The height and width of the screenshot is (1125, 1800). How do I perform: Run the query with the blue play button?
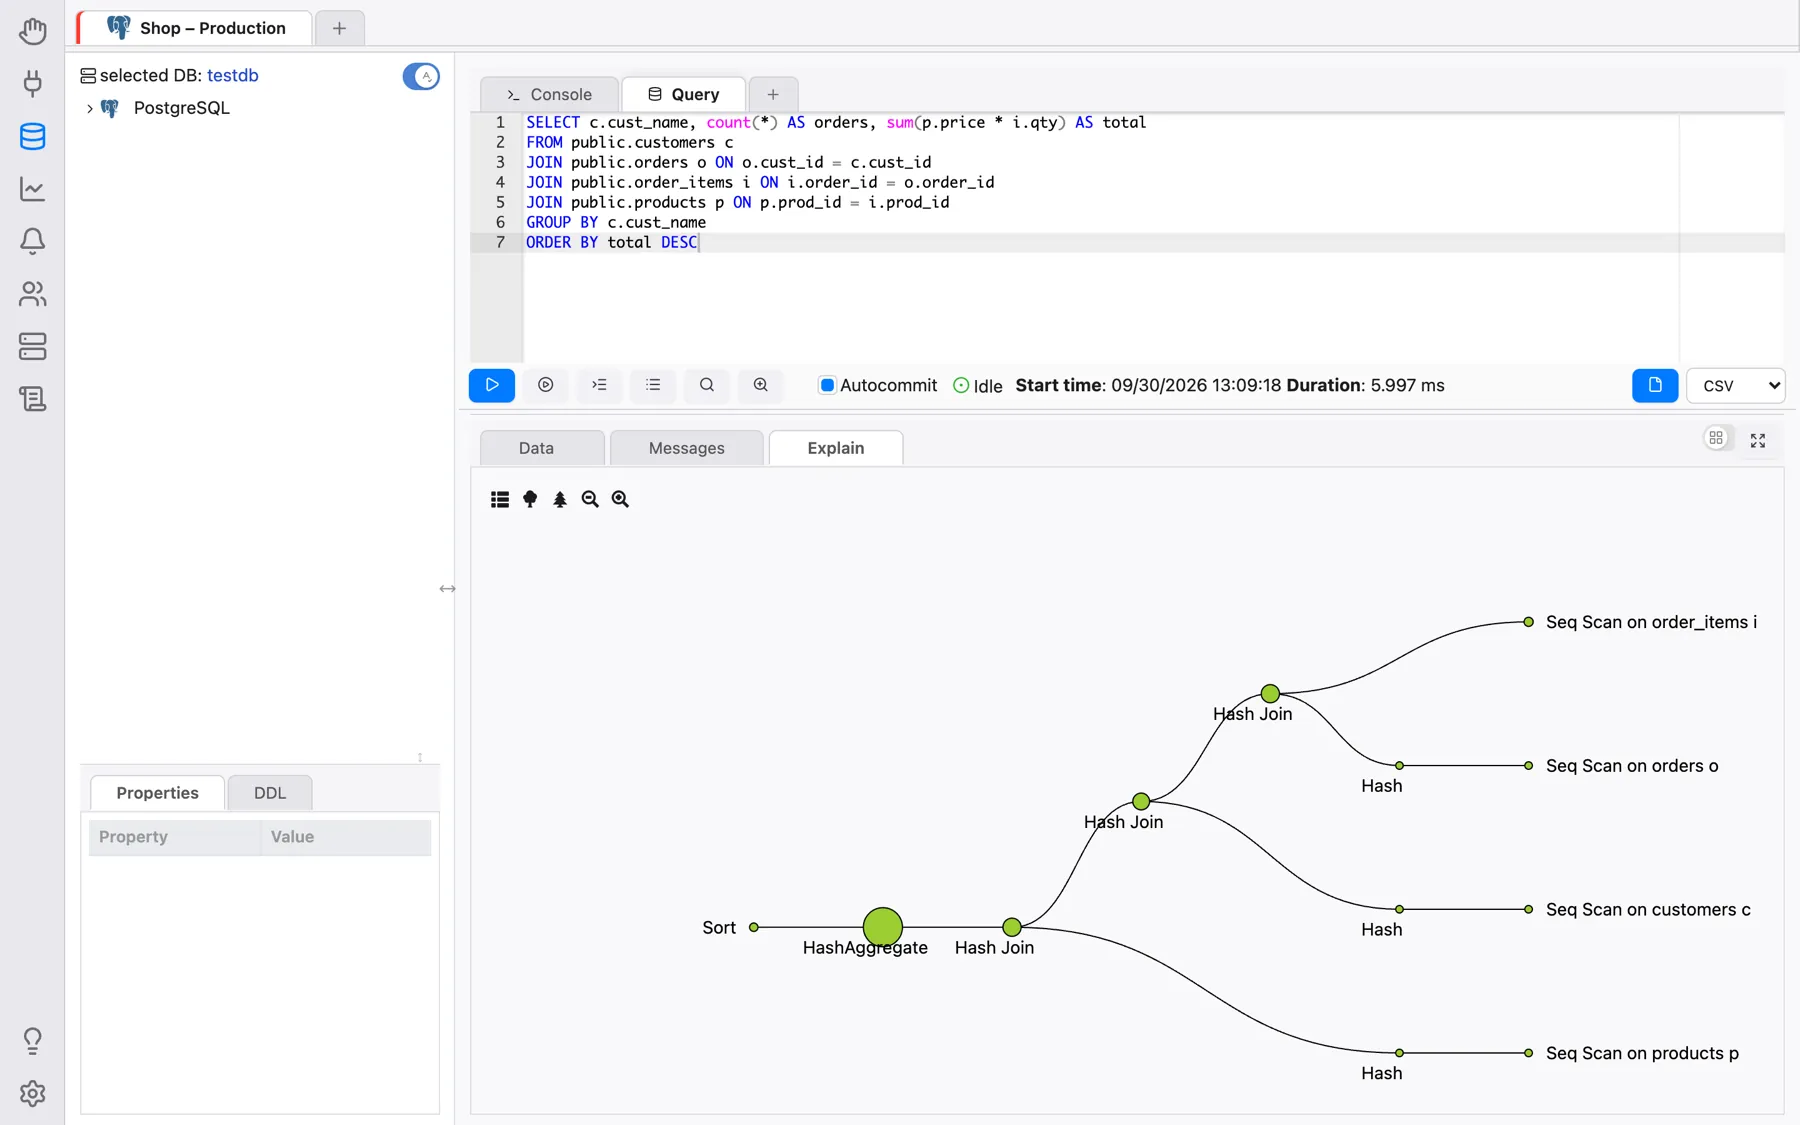(x=492, y=385)
